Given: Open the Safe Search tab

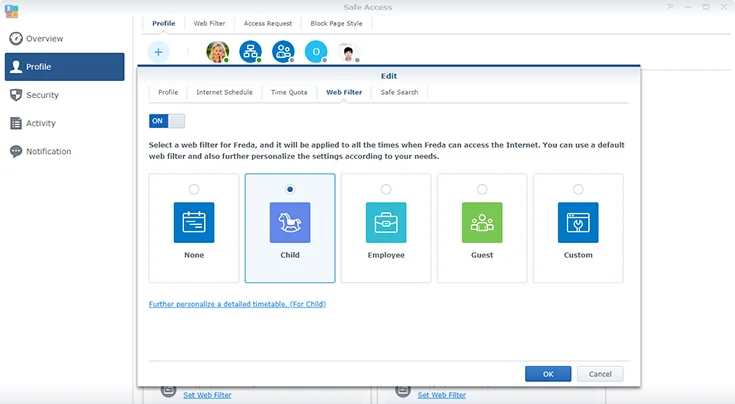Looking at the screenshot, I should point(399,92).
